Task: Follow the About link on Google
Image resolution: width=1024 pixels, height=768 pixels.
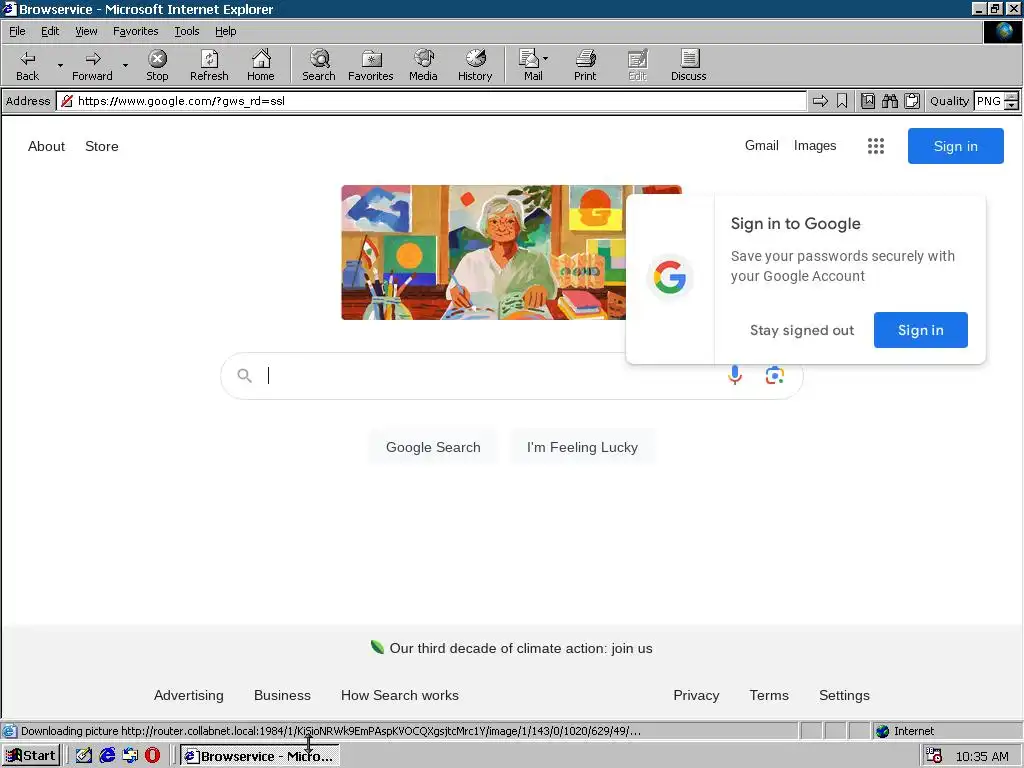Action: pos(46,146)
